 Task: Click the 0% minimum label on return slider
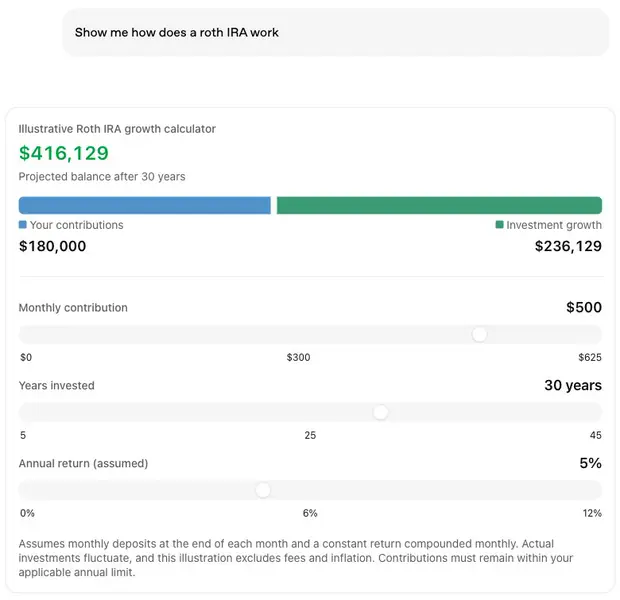tap(27, 513)
